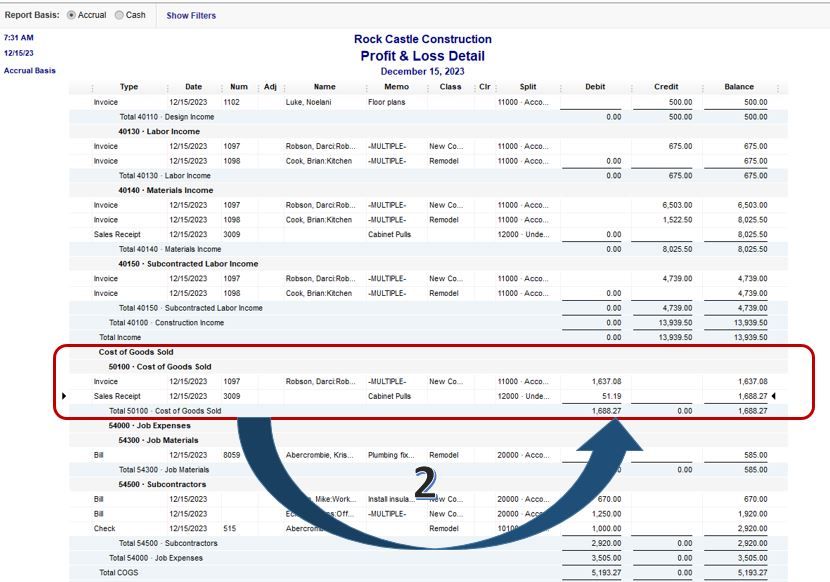Click the Credit column header
Screen dimensions: 830x582
tap(666, 87)
